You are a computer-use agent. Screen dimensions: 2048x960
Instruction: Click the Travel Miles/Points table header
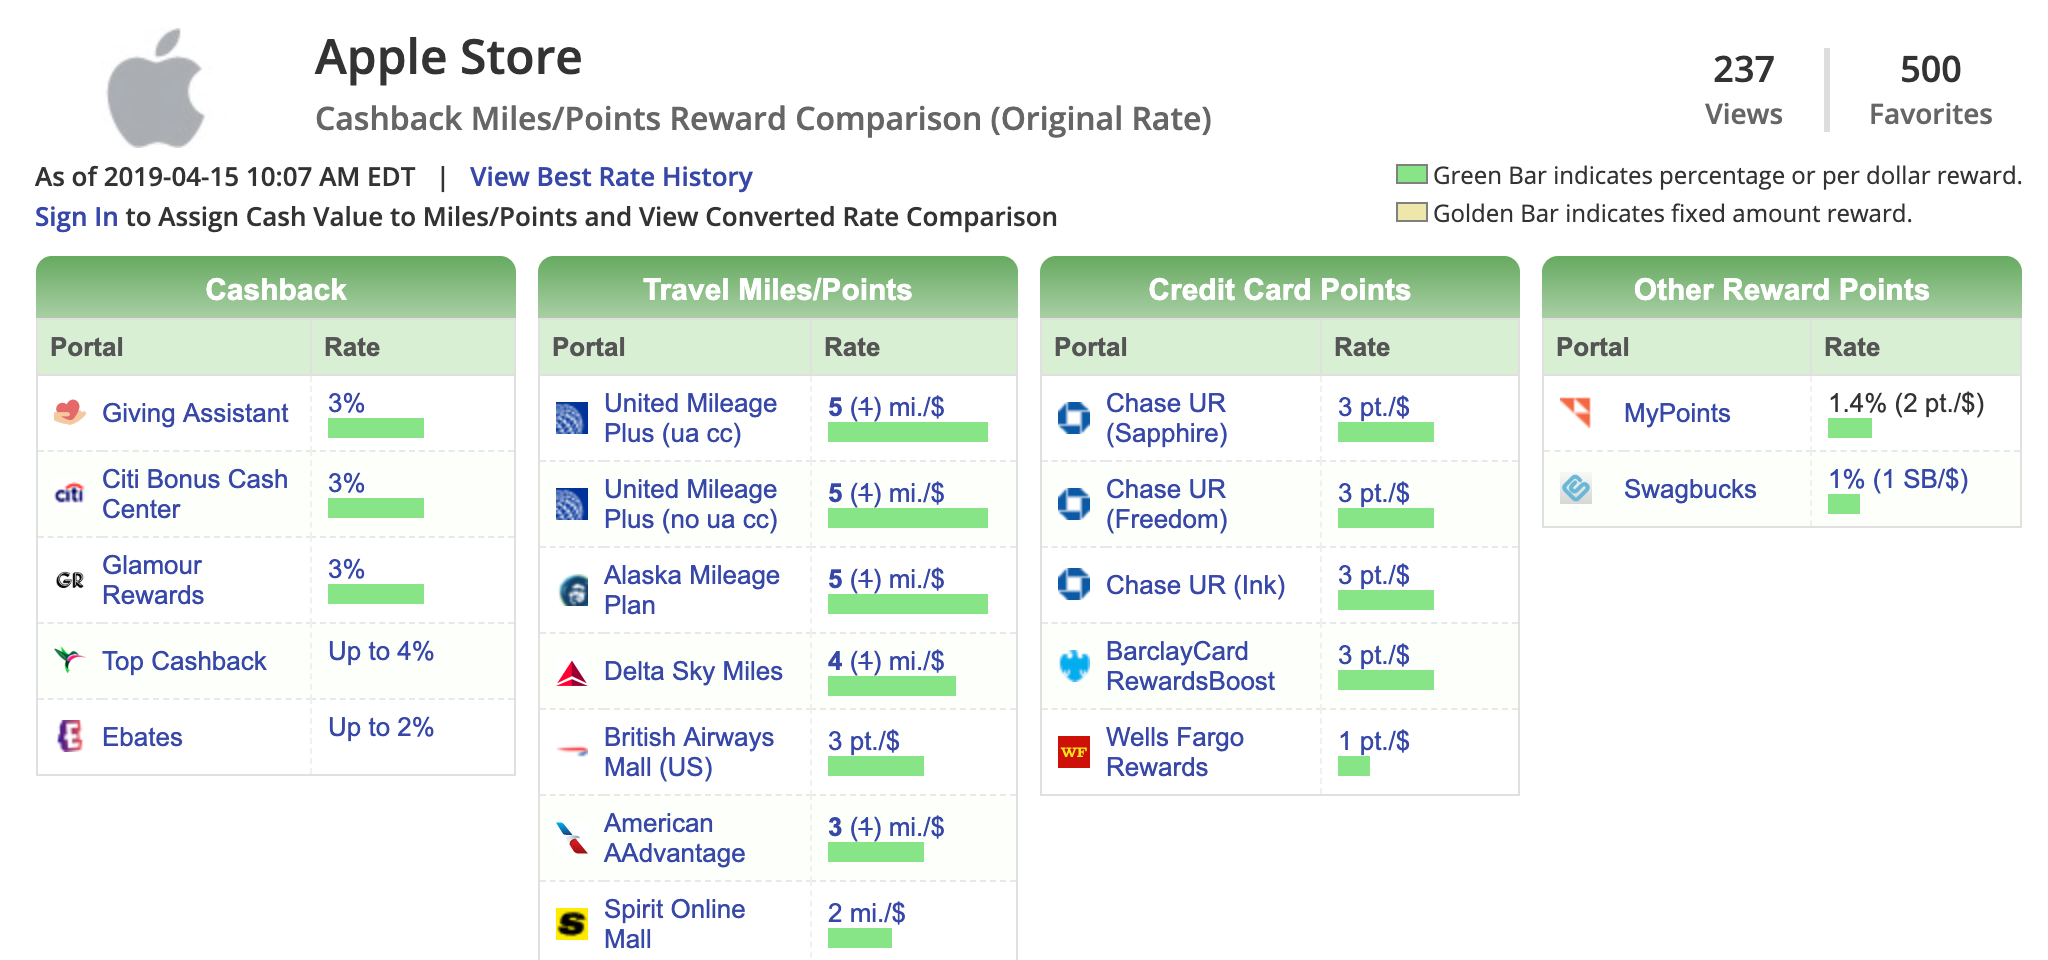[777, 289]
